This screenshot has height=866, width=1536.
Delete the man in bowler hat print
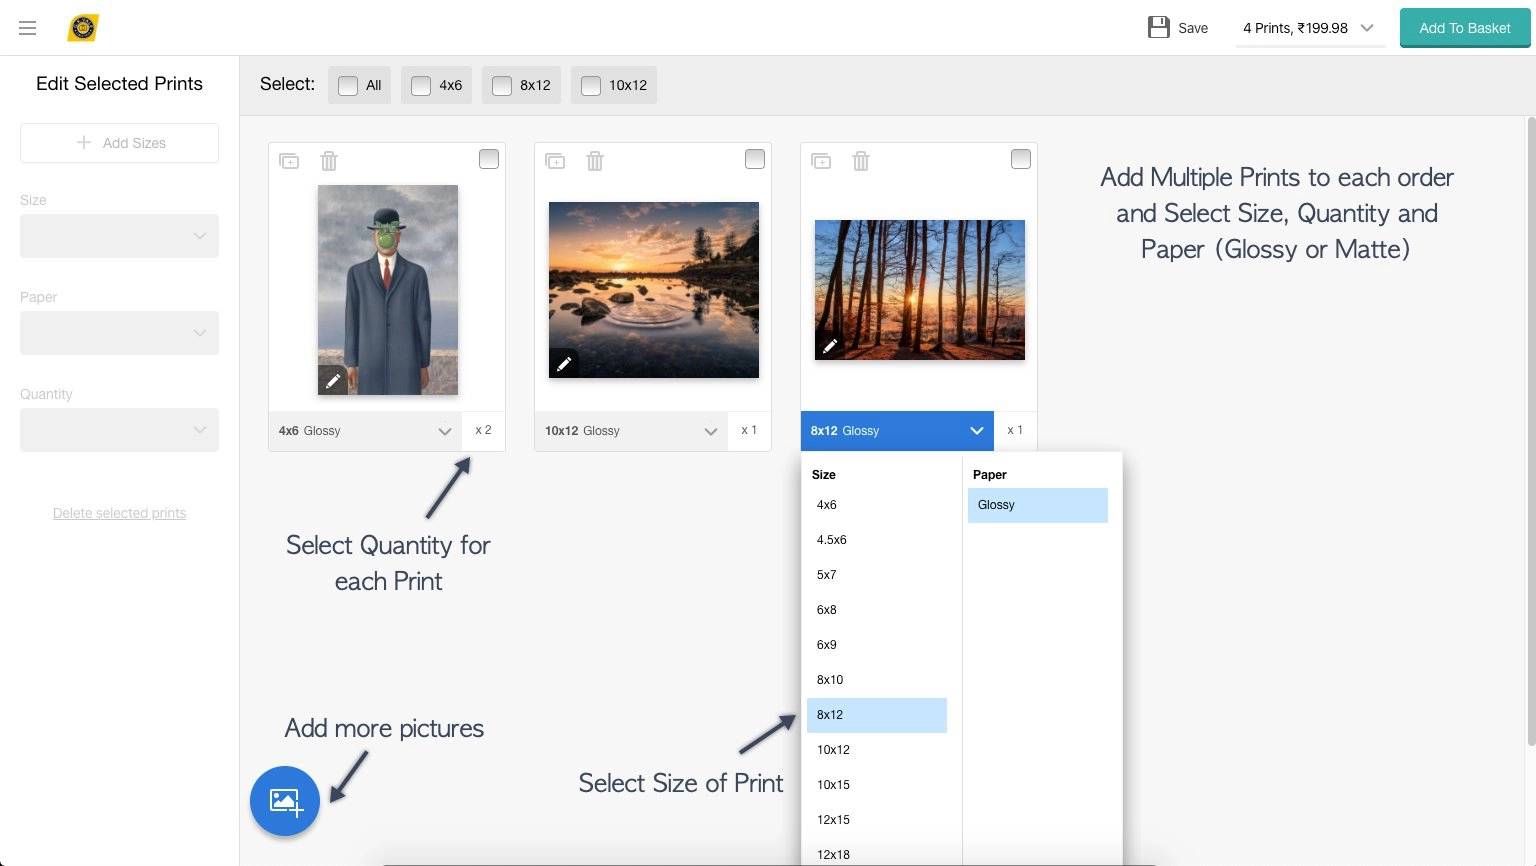pyautogui.click(x=329, y=161)
